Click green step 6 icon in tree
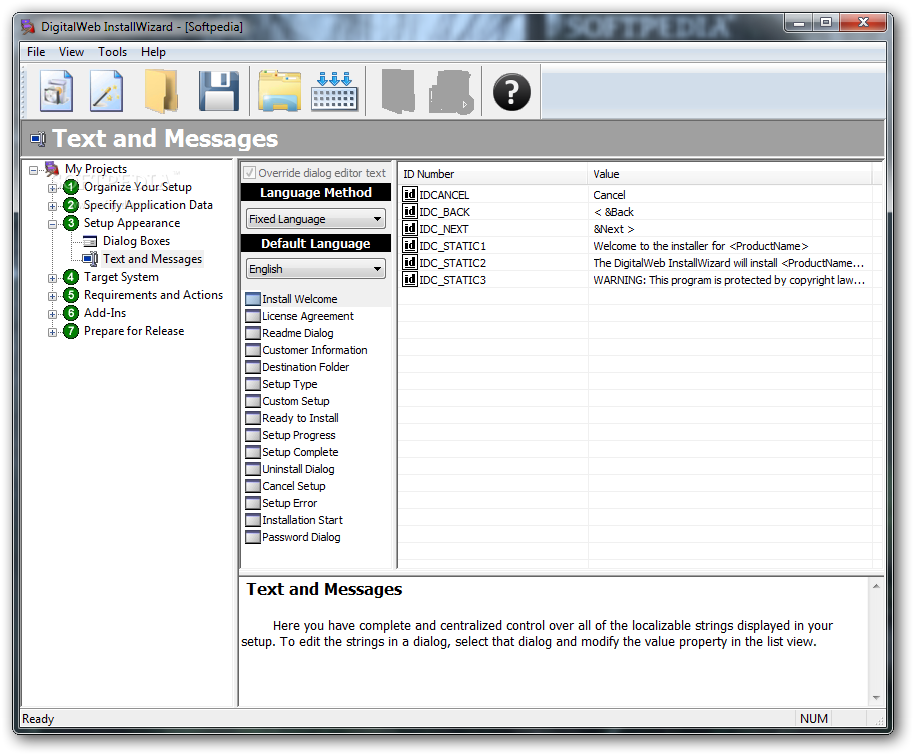The height and width of the screenshot is (755, 914). (x=71, y=313)
